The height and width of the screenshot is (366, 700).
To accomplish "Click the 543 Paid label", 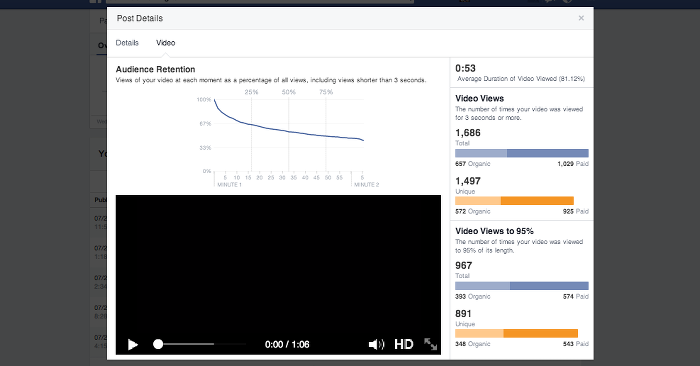I will coord(575,344).
